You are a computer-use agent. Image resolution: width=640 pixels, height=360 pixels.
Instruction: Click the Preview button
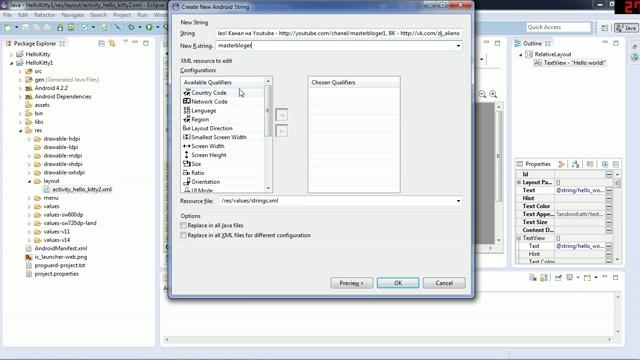pos(351,283)
